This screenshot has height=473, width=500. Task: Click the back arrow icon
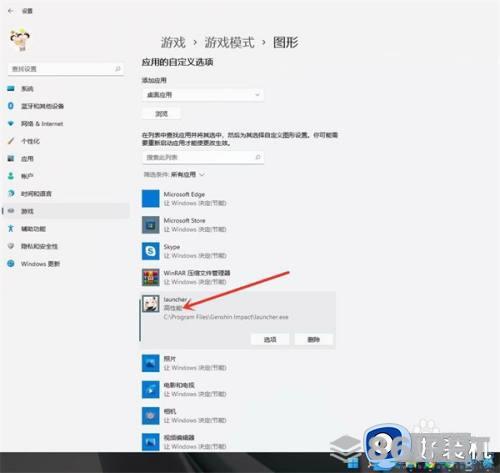point(11,11)
